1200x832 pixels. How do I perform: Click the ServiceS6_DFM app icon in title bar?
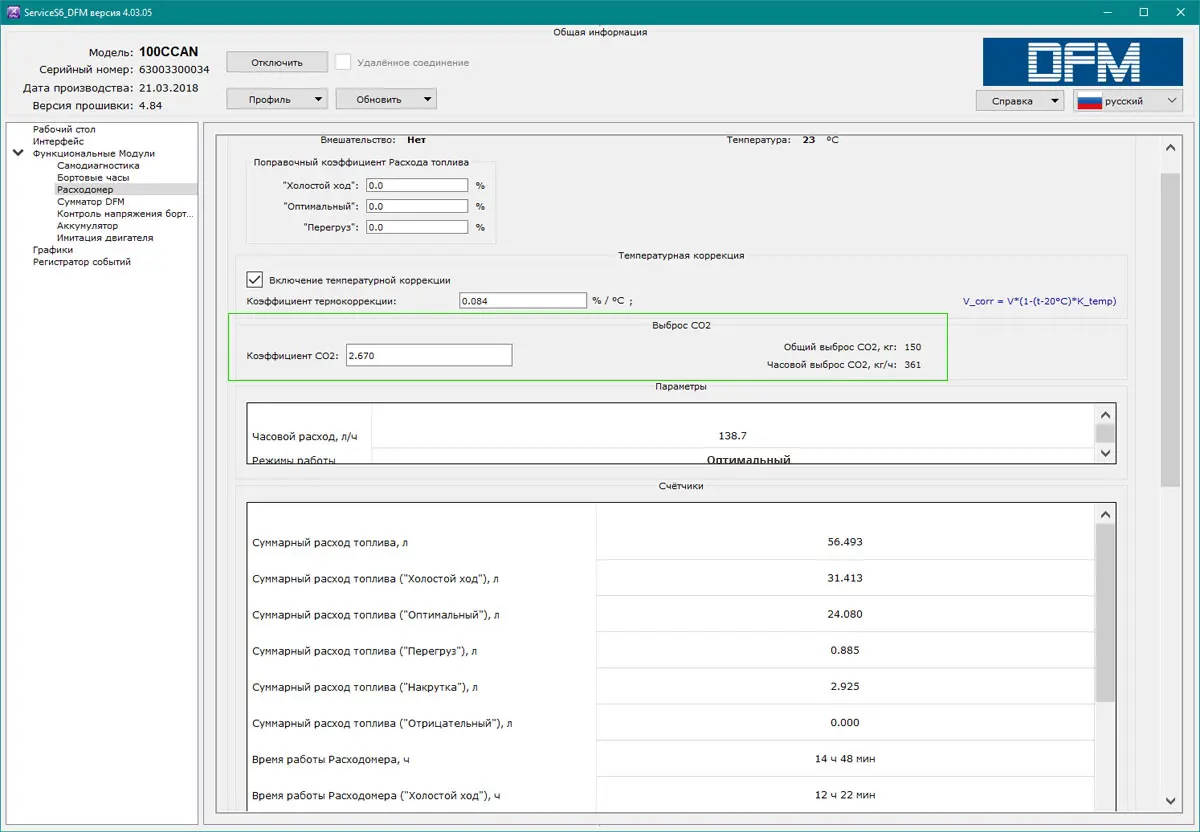coord(13,12)
